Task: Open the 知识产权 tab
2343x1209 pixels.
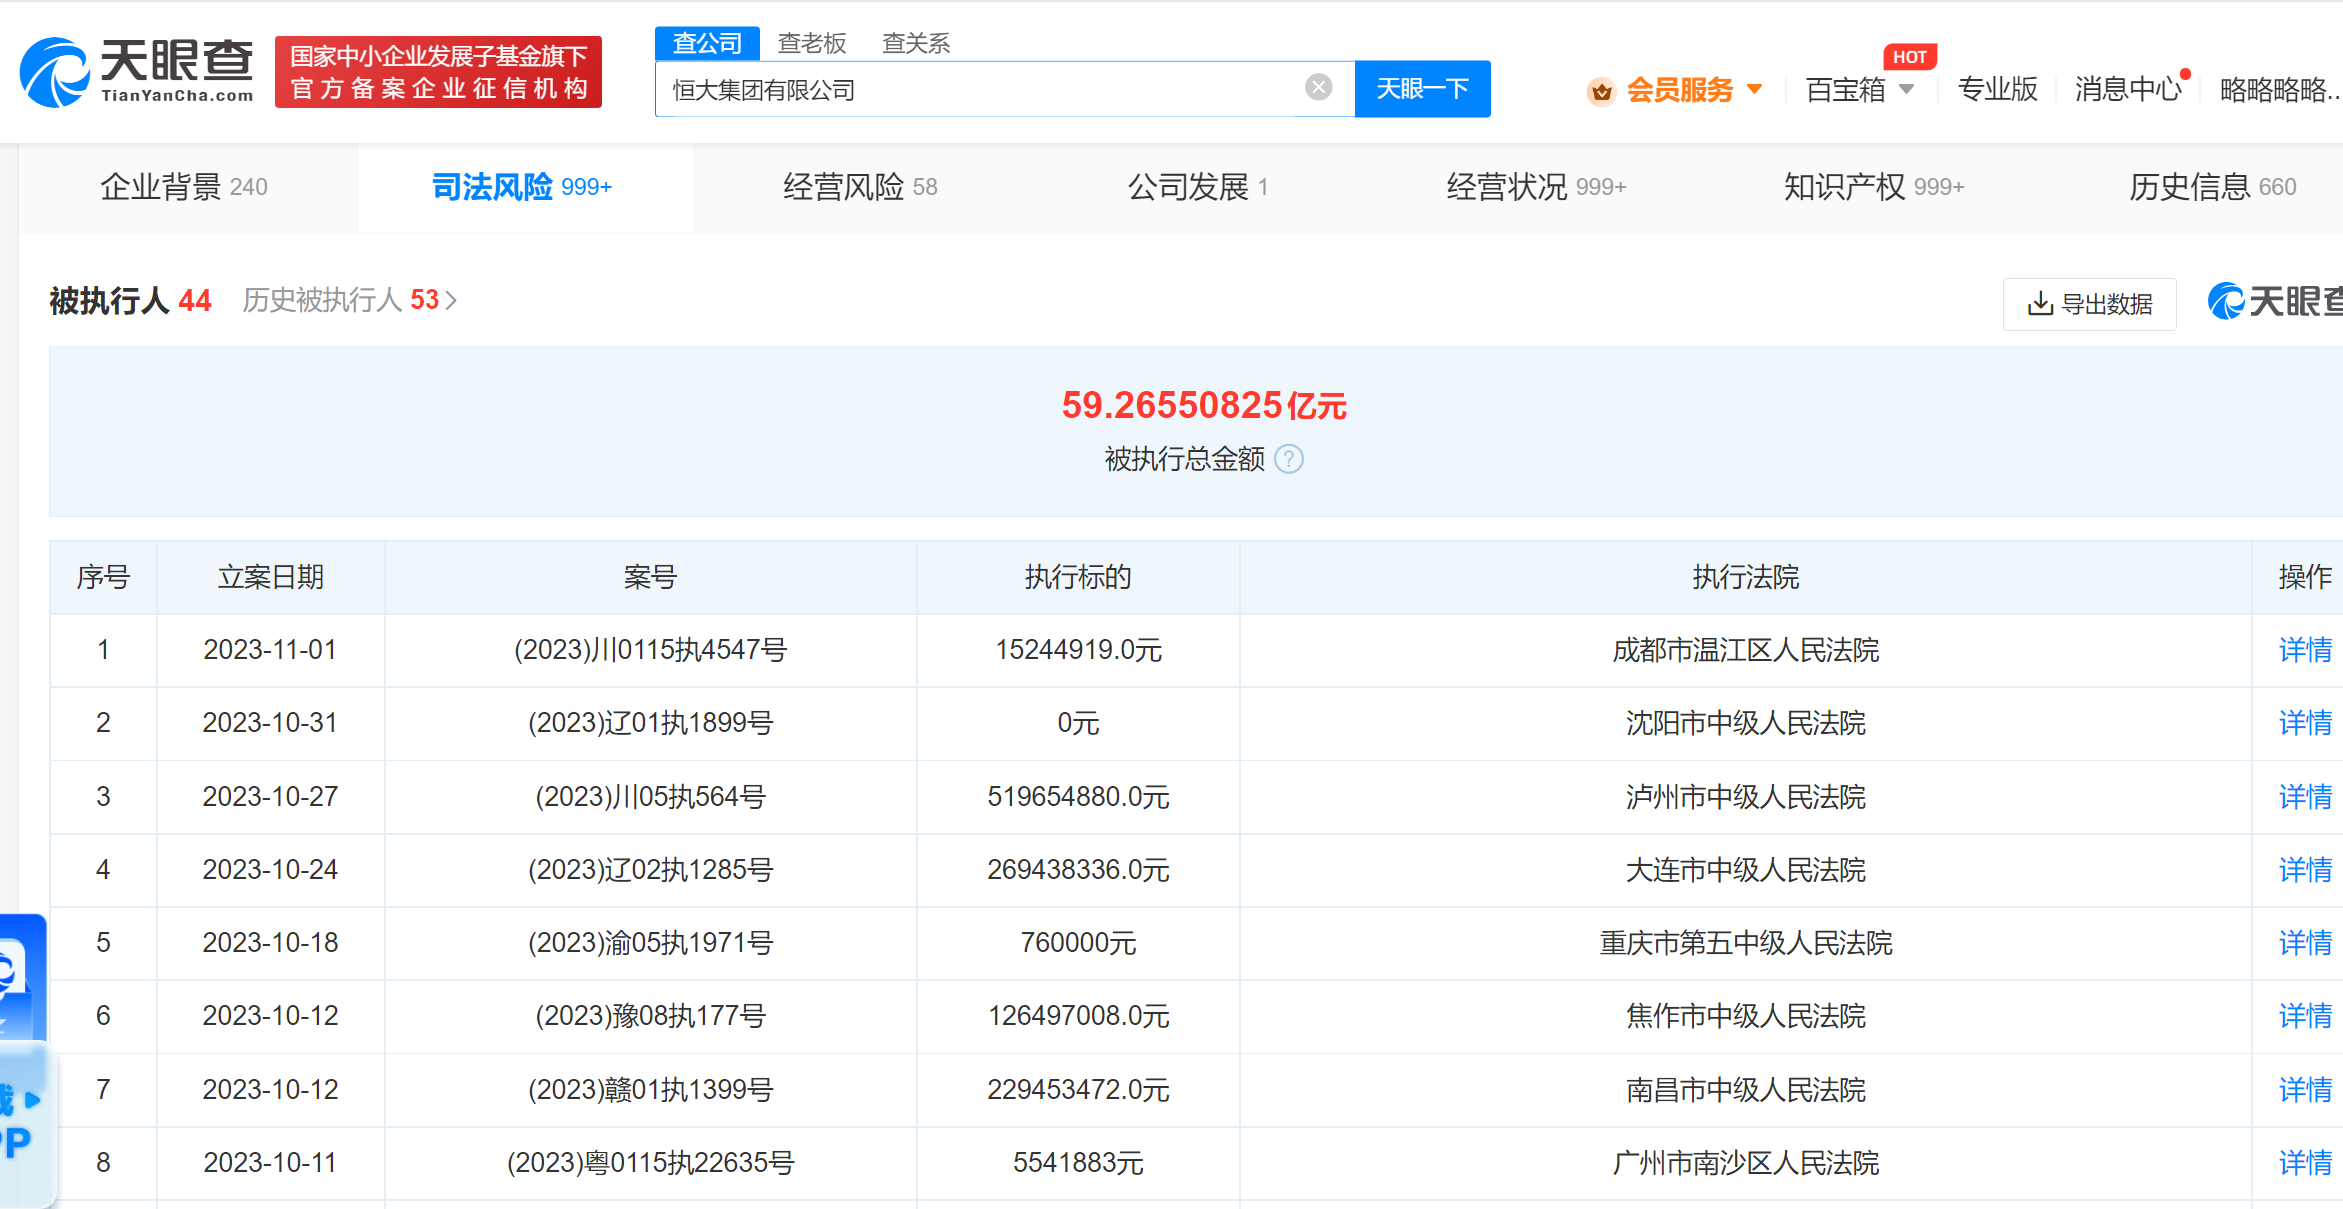Action: [1874, 187]
